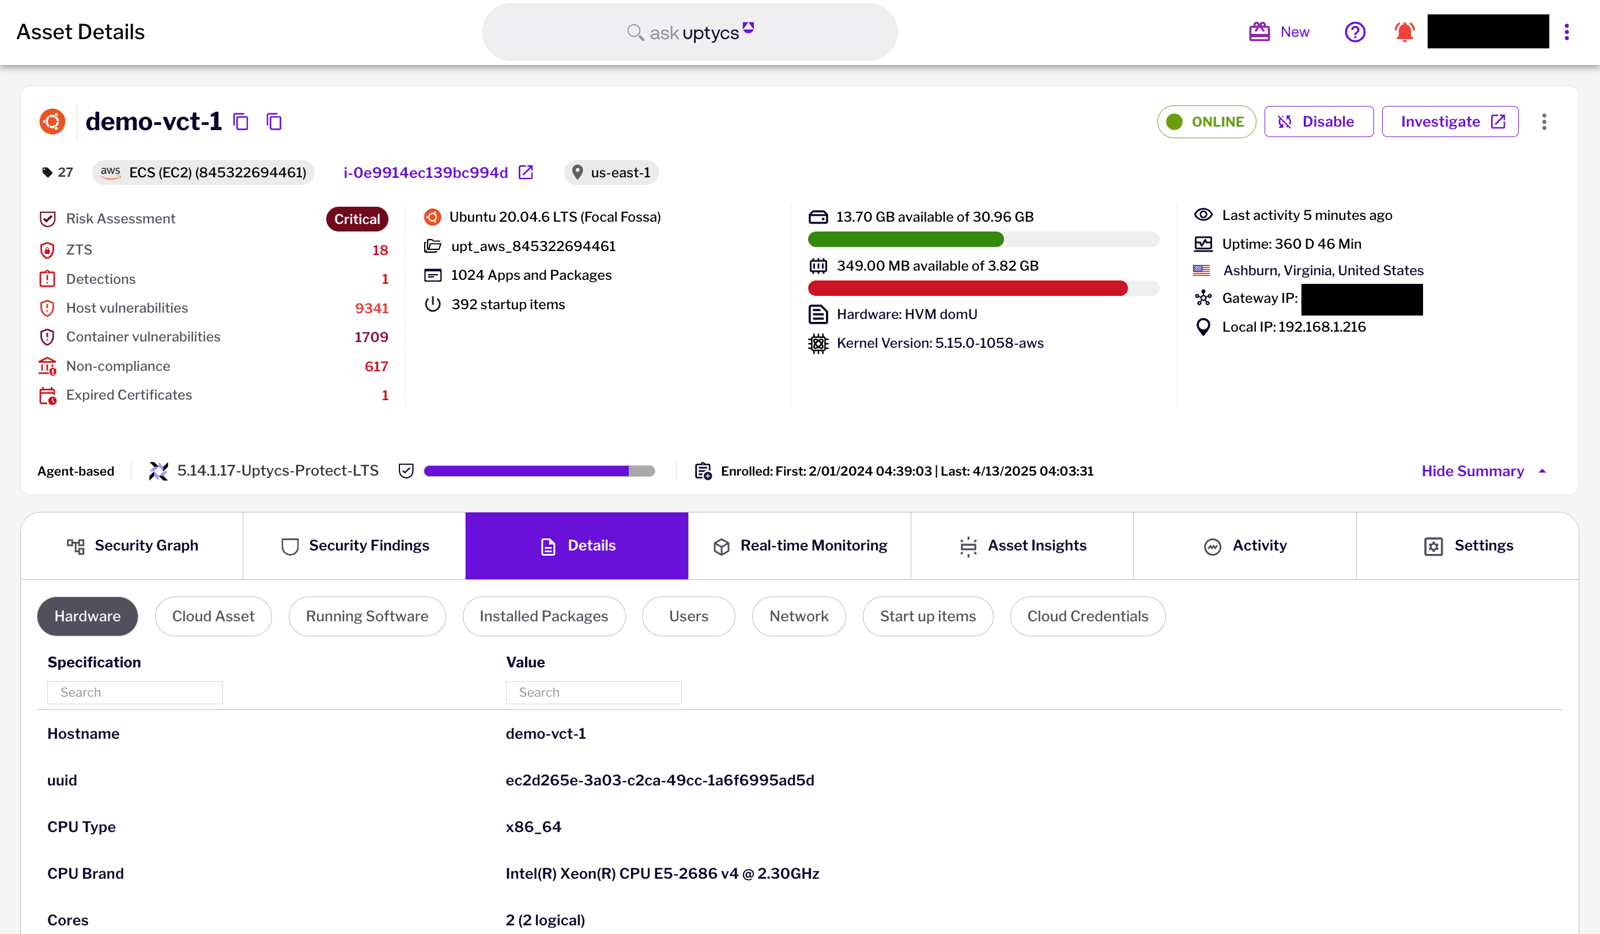
Task: Open the help question mark icon
Action: click(1355, 32)
